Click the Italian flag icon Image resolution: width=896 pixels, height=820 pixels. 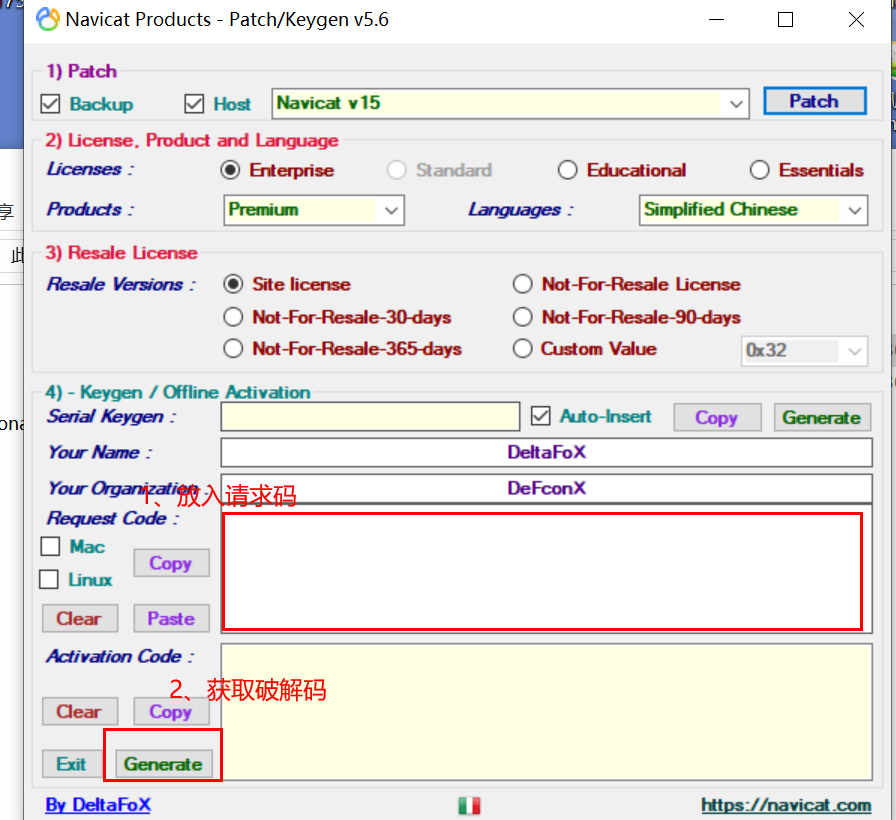point(469,806)
